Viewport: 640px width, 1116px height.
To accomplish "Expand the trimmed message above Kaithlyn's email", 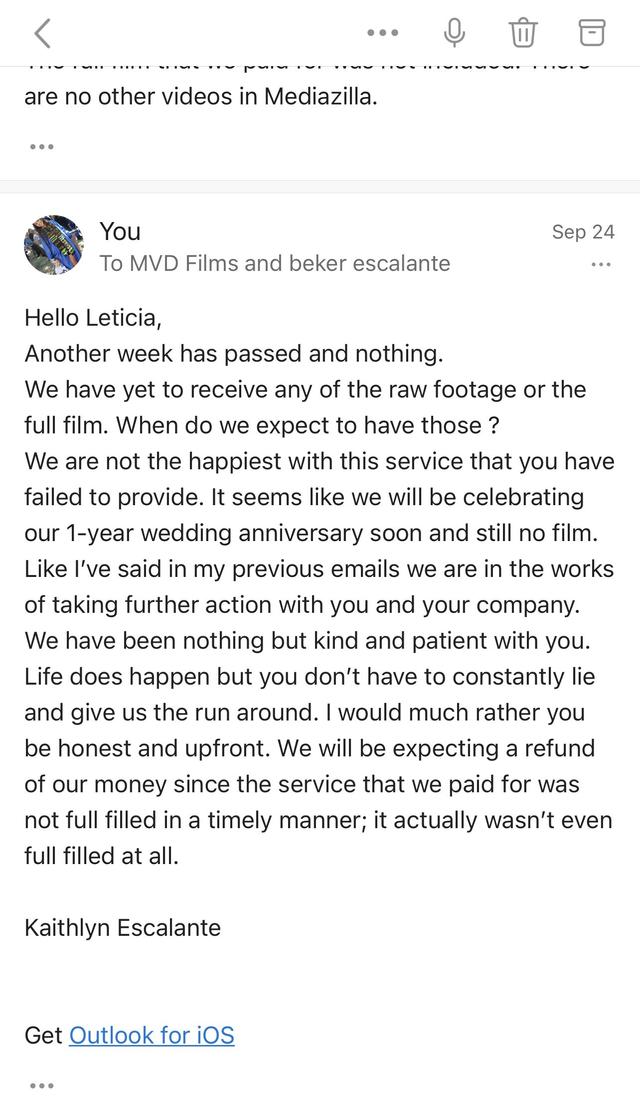I will [42, 145].
